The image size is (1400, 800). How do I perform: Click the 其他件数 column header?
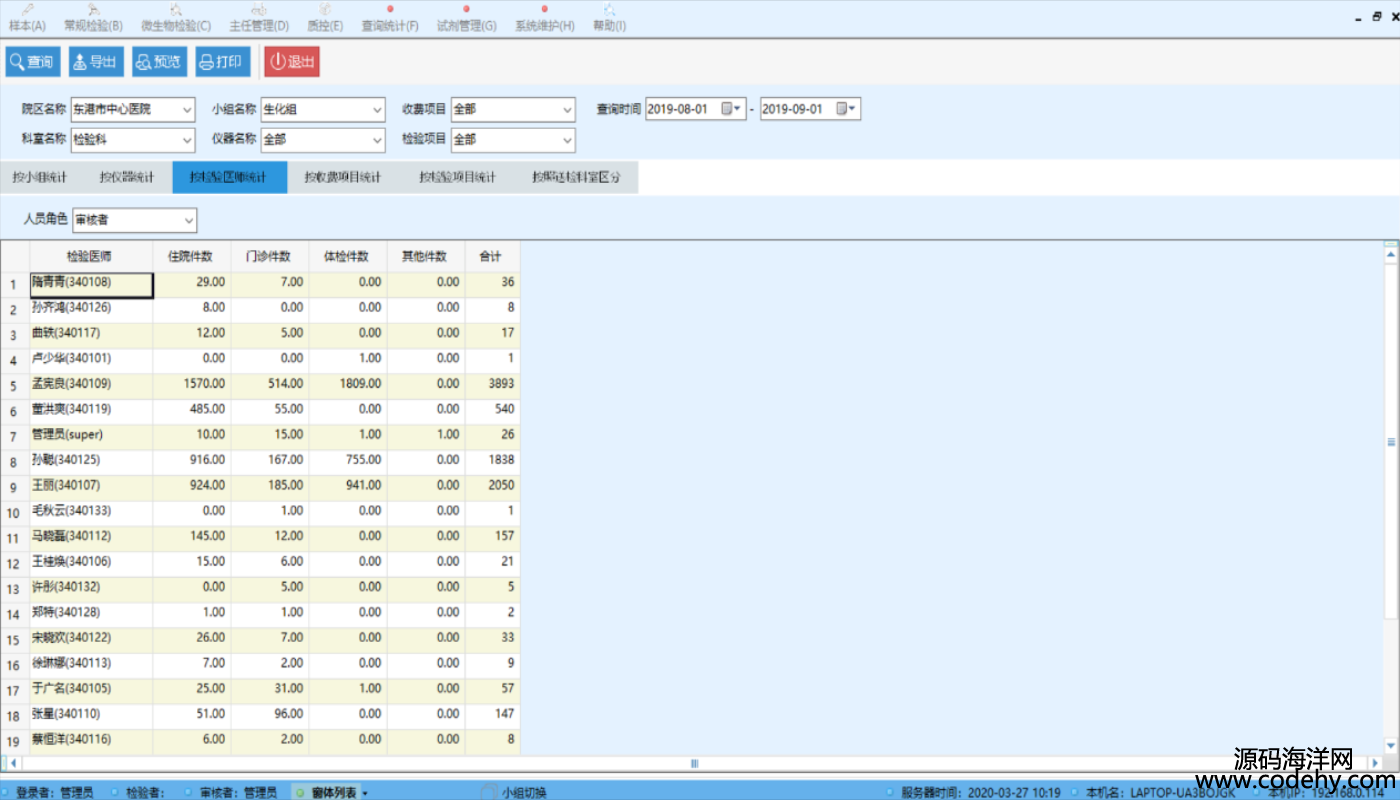tap(426, 257)
